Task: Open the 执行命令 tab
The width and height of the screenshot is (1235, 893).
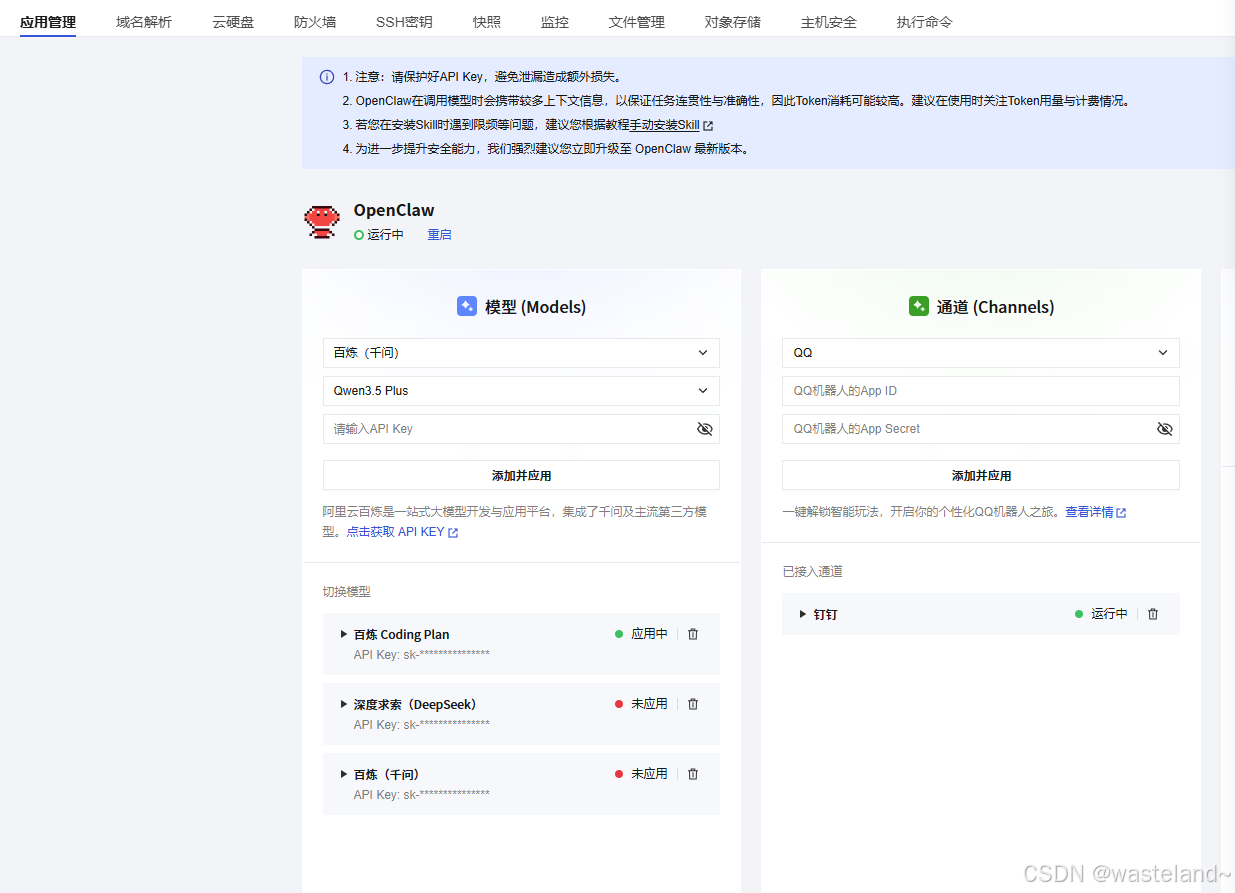Action: [x=925, y=22]
